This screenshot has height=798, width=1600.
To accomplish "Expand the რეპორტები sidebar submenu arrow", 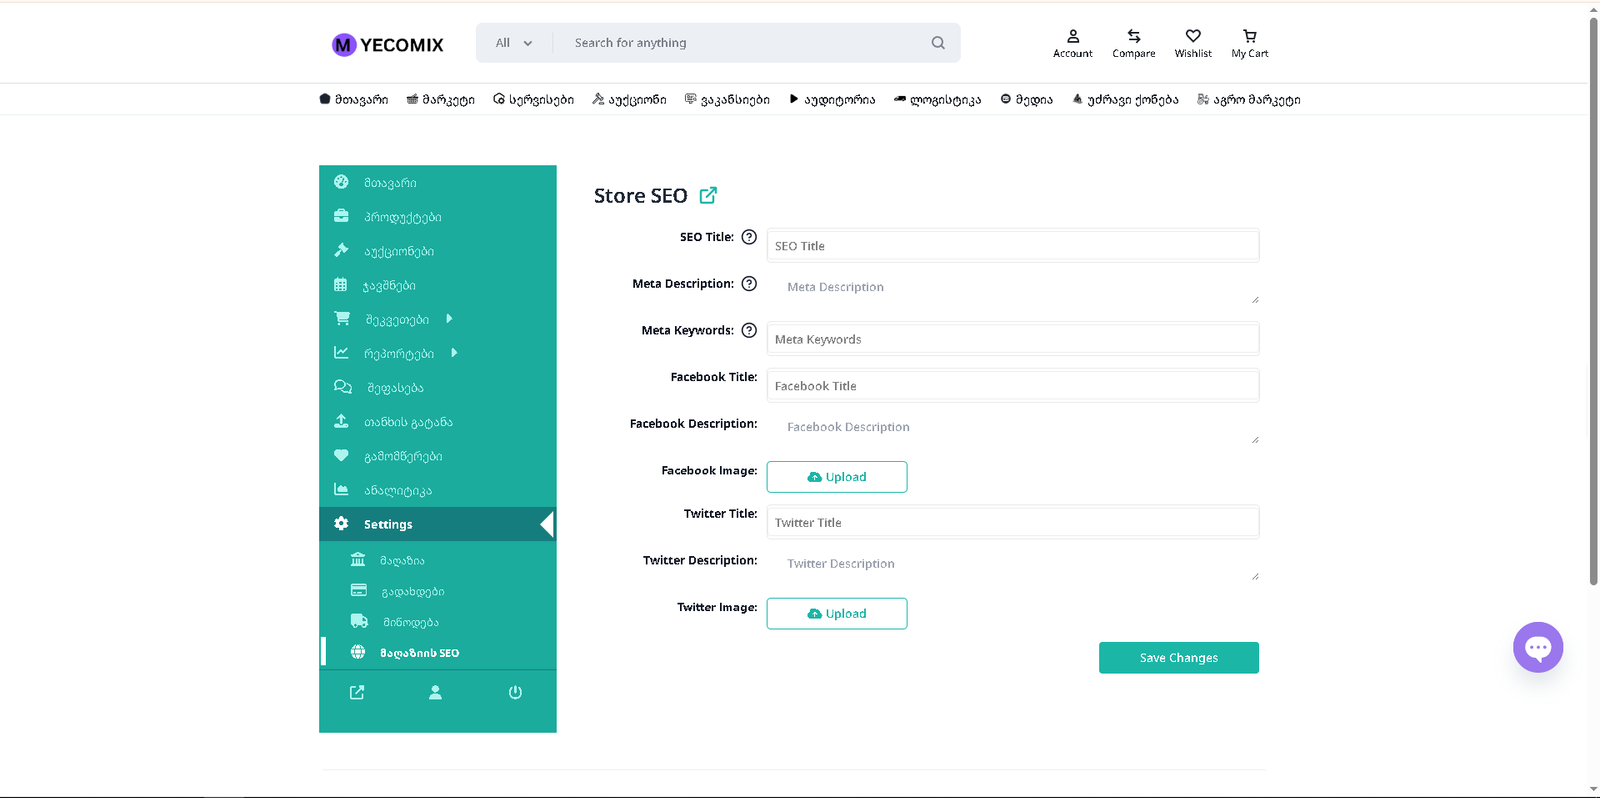I will 454,353.
